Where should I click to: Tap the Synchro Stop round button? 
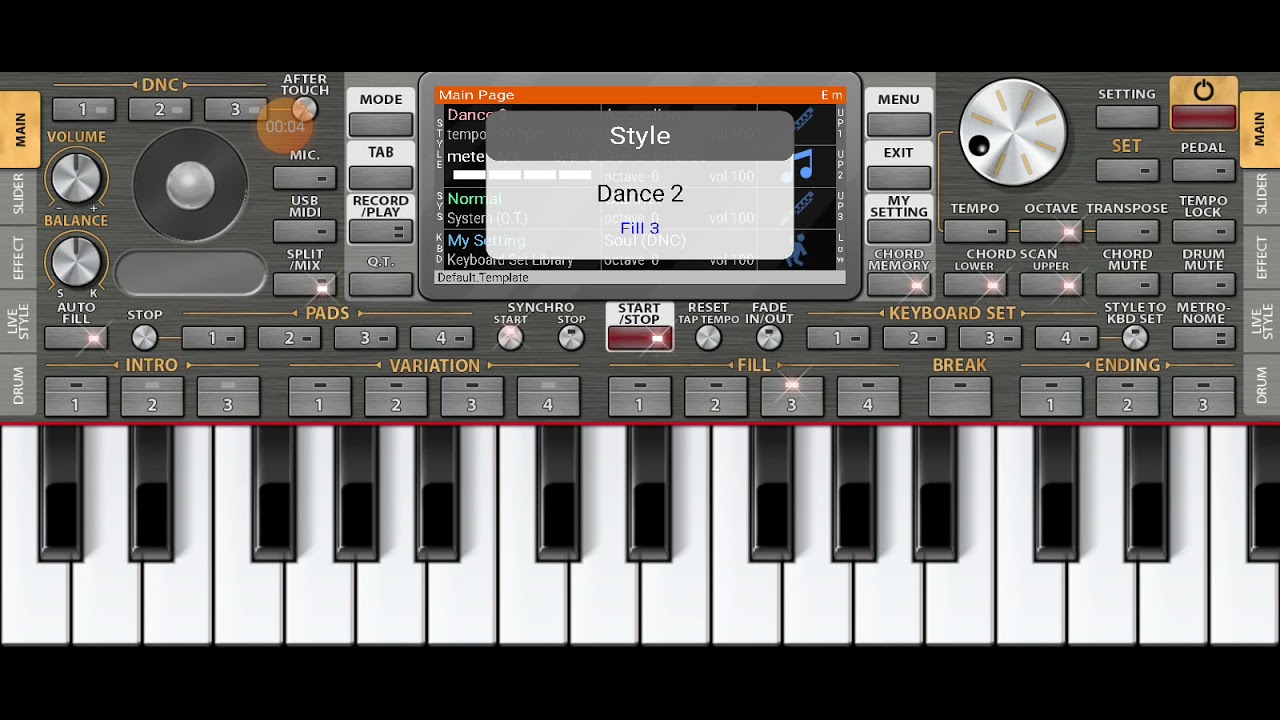point(571,338)
